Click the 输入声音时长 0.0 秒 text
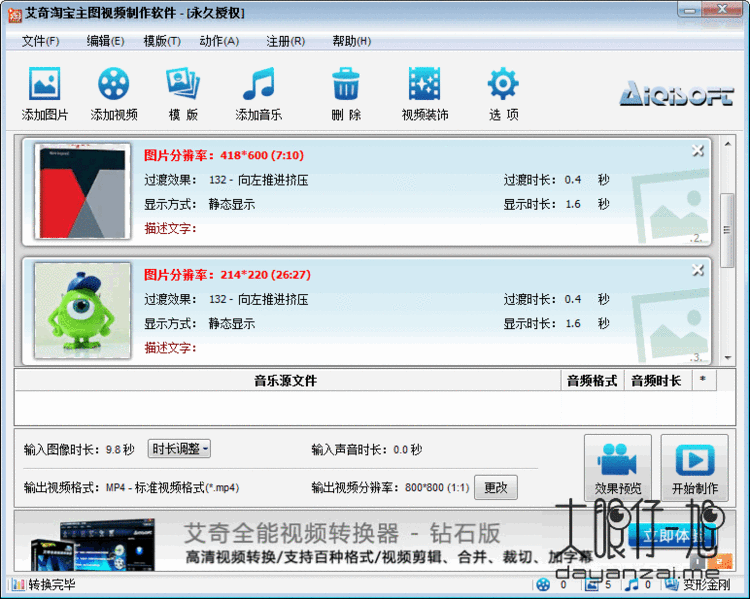This screenshot has height=599, width=750. (x=367, y=450)
